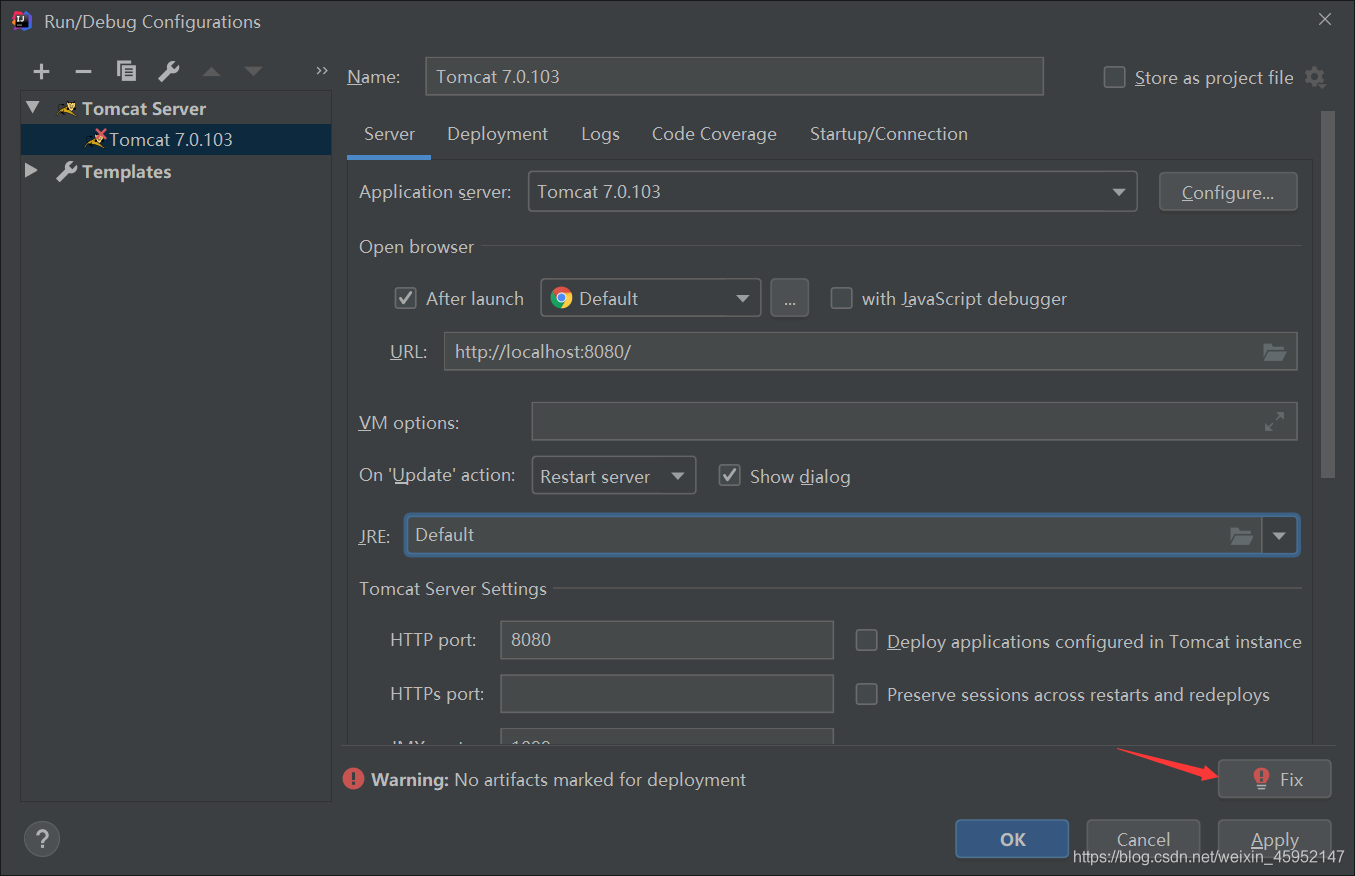Open edit templates wrench icon
This screenshot has height=876, width=1355.
pyautogui.click(x=169, y=71)
